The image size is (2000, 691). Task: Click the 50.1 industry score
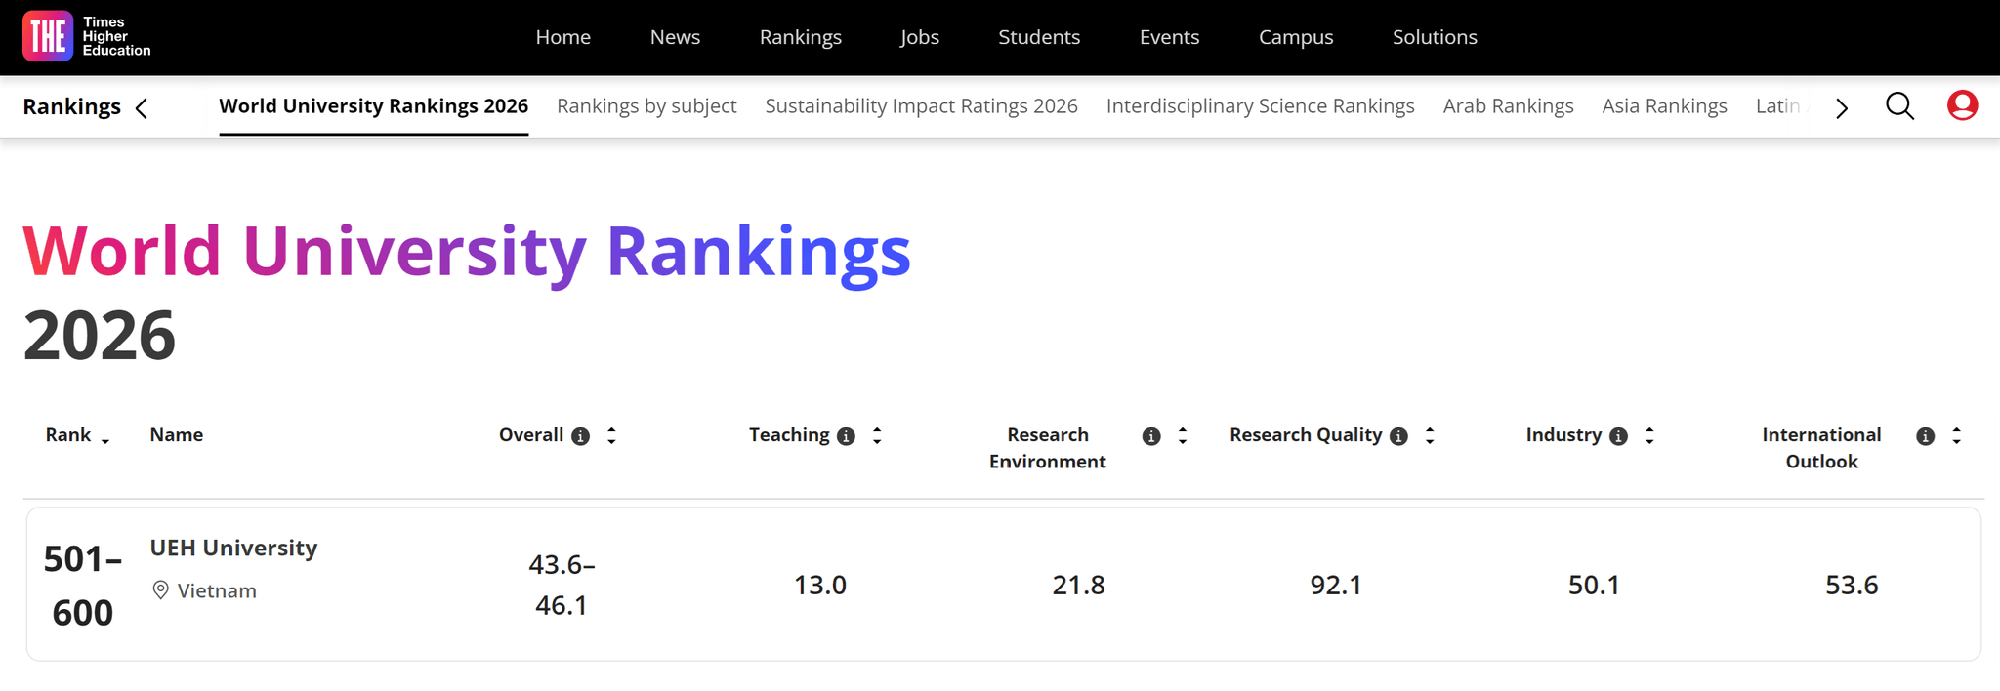[x=1593, y=585]
